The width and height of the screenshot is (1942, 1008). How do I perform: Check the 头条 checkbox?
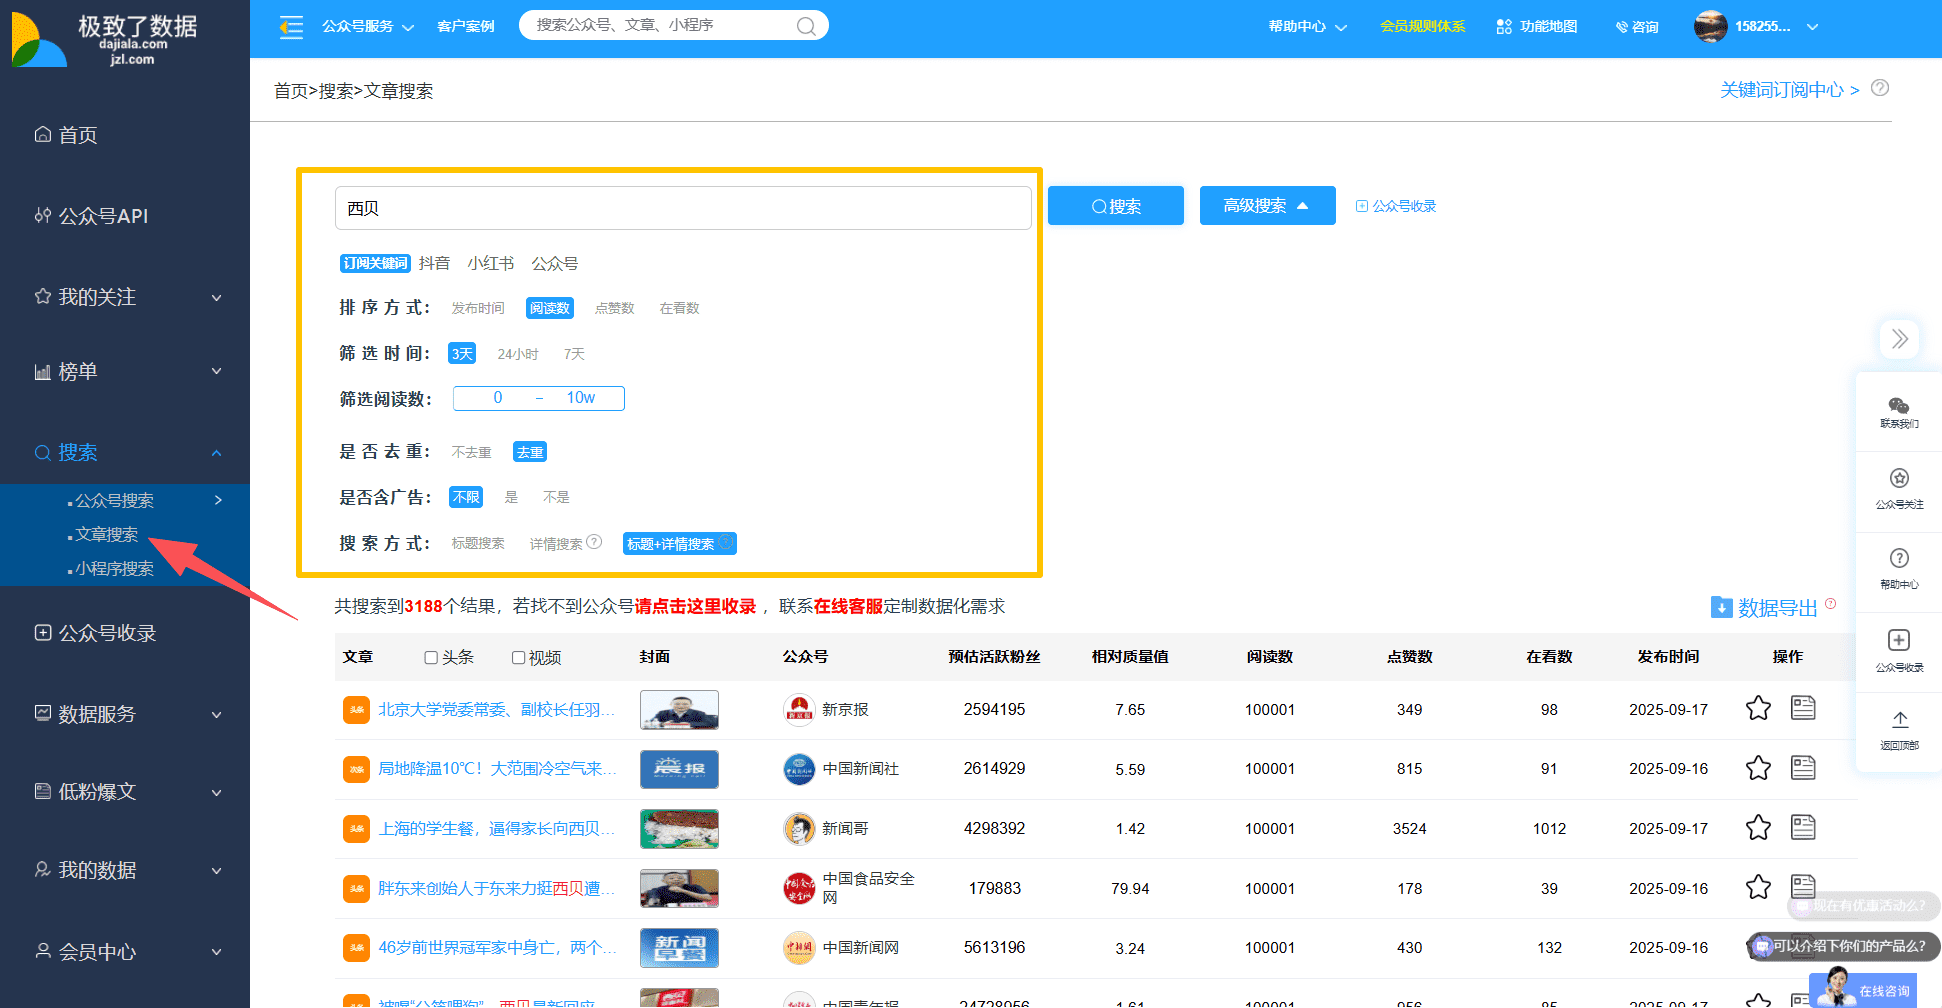pyautogui.click(x=431, y=658)
